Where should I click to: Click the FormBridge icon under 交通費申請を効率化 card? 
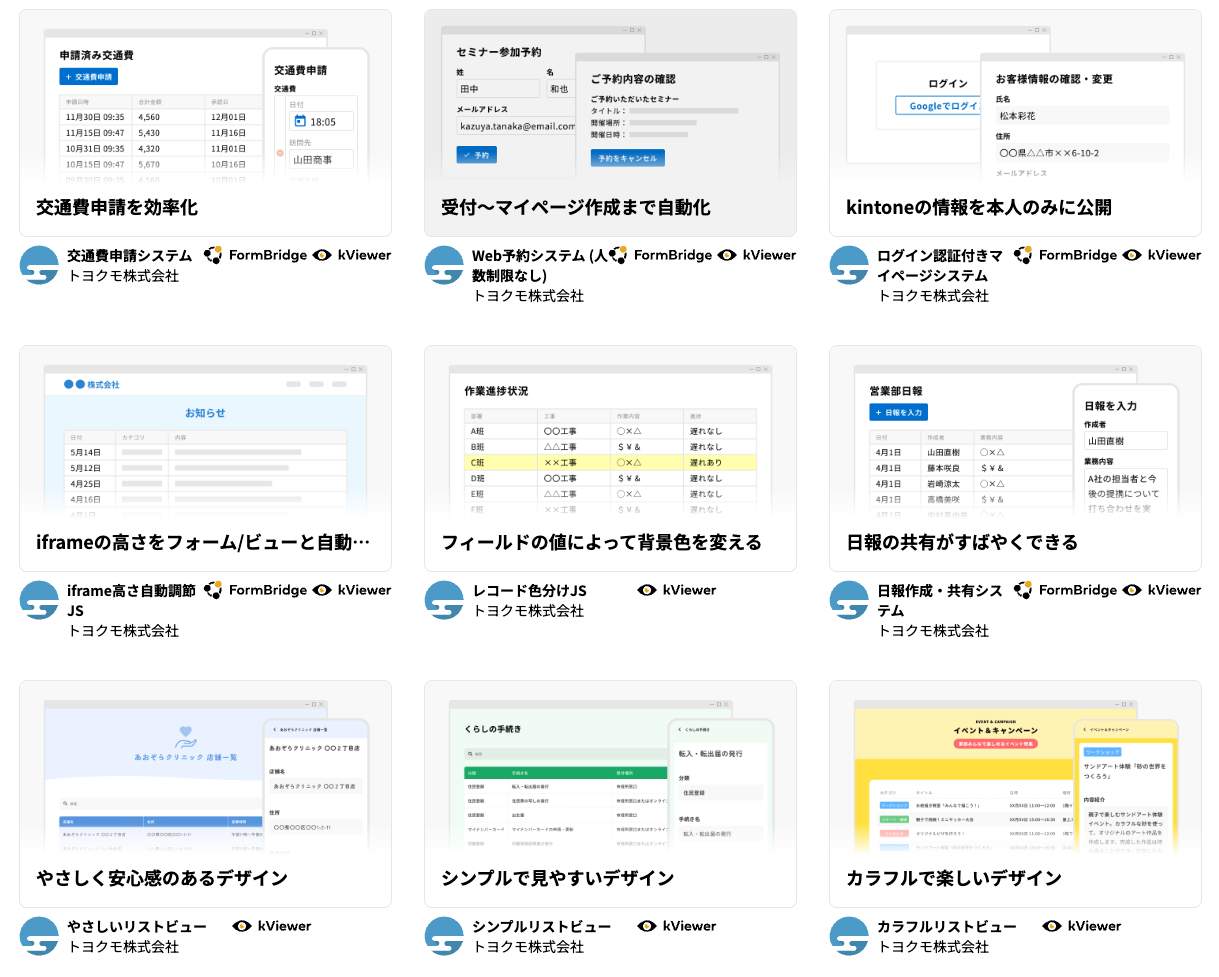pyautogui.click(x=213, y=255)
